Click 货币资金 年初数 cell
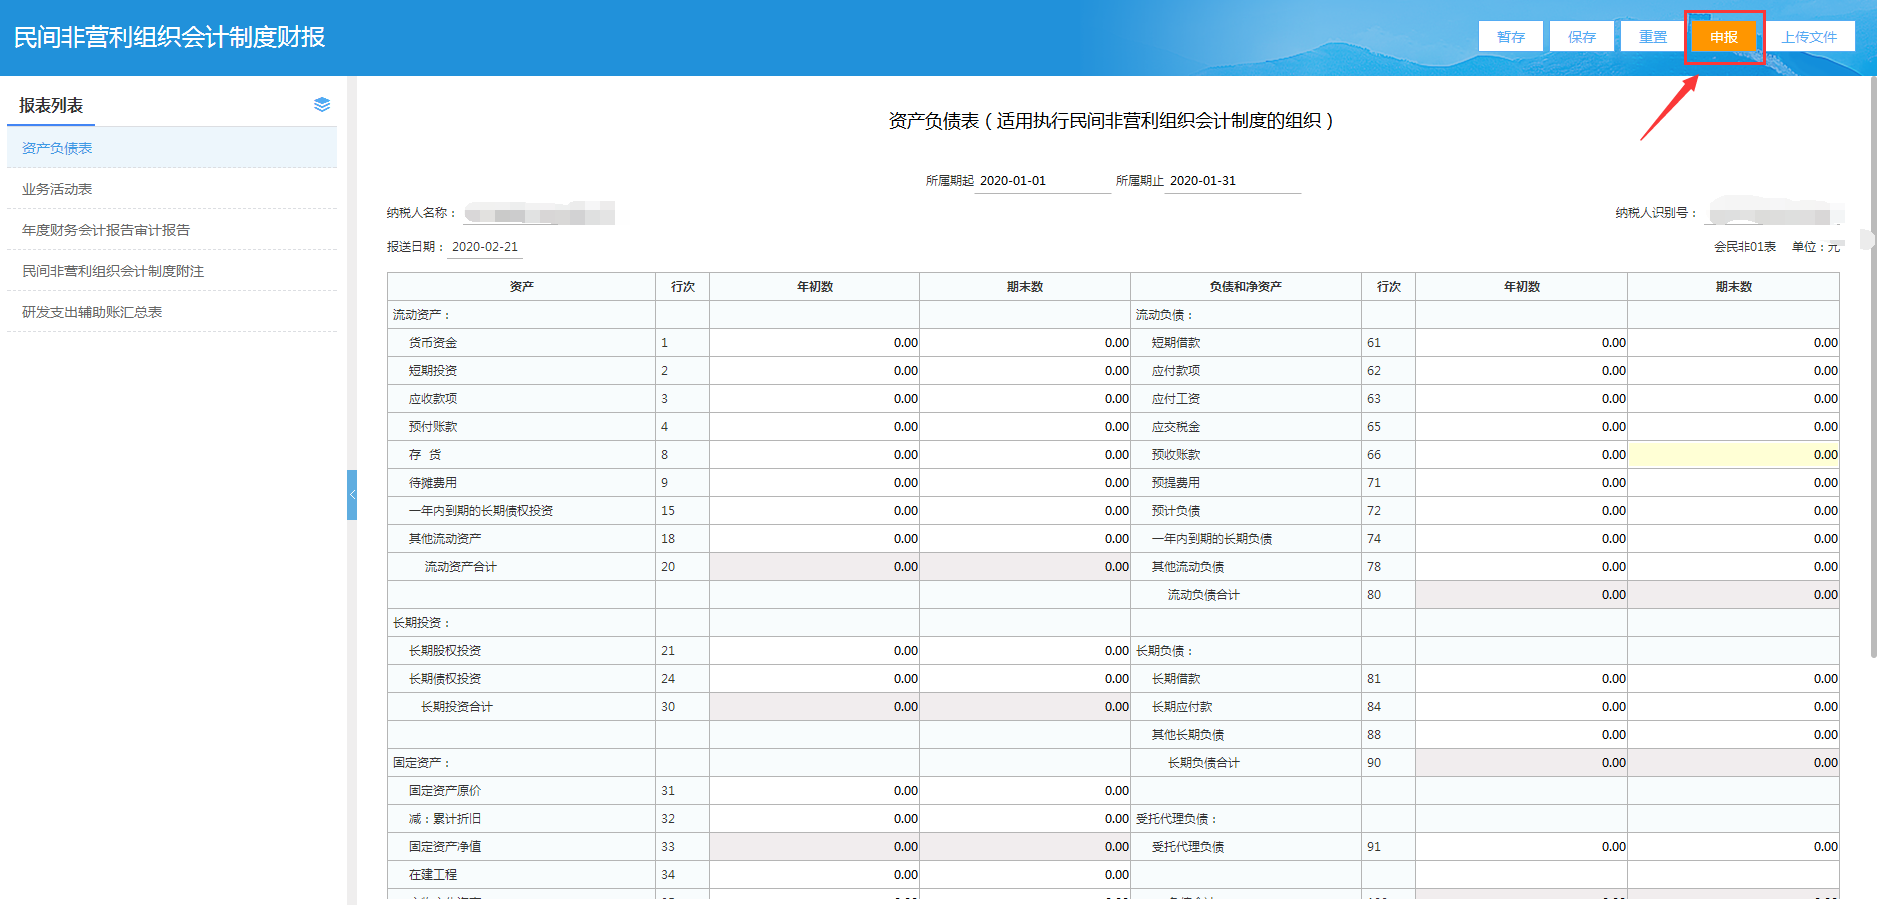Image resolution: width=1877 pixels, height=912 pixels. [814, 343]
